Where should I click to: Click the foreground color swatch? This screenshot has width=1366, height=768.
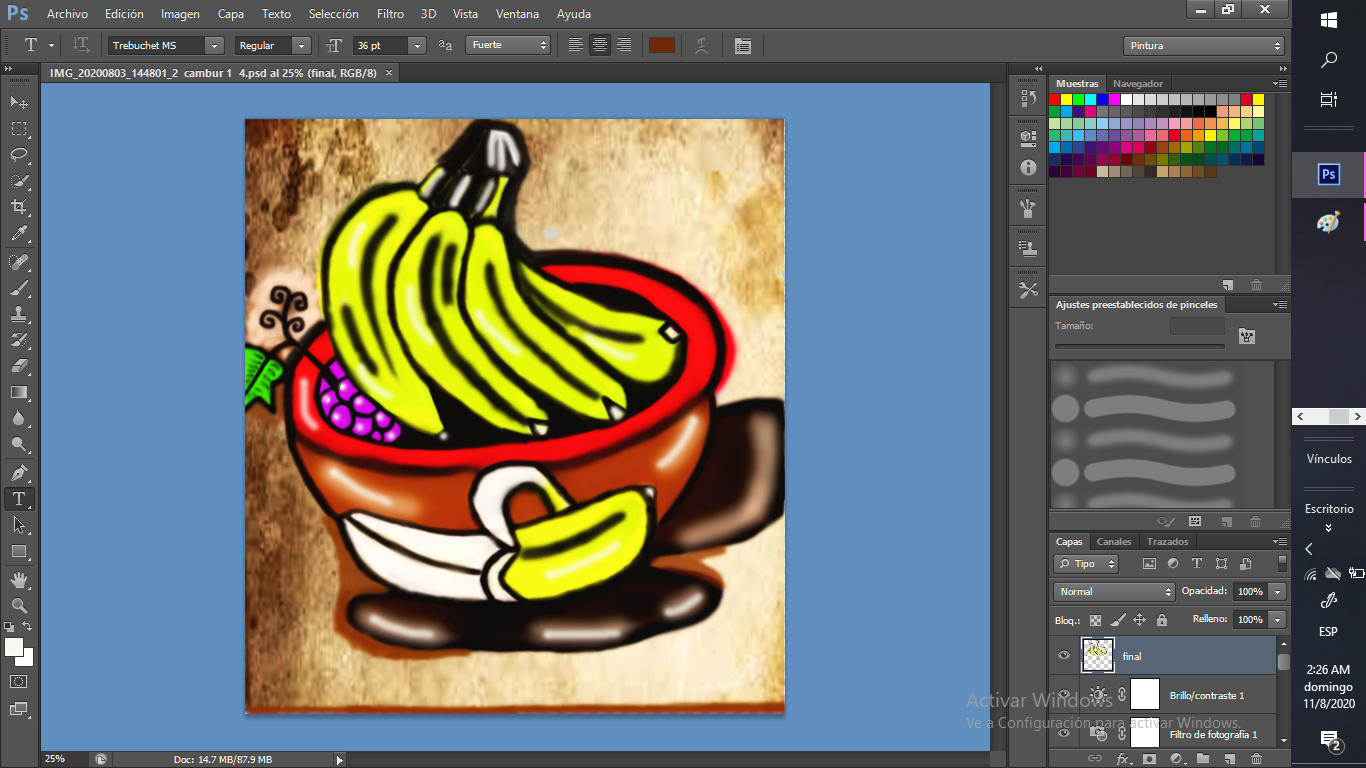14,647
